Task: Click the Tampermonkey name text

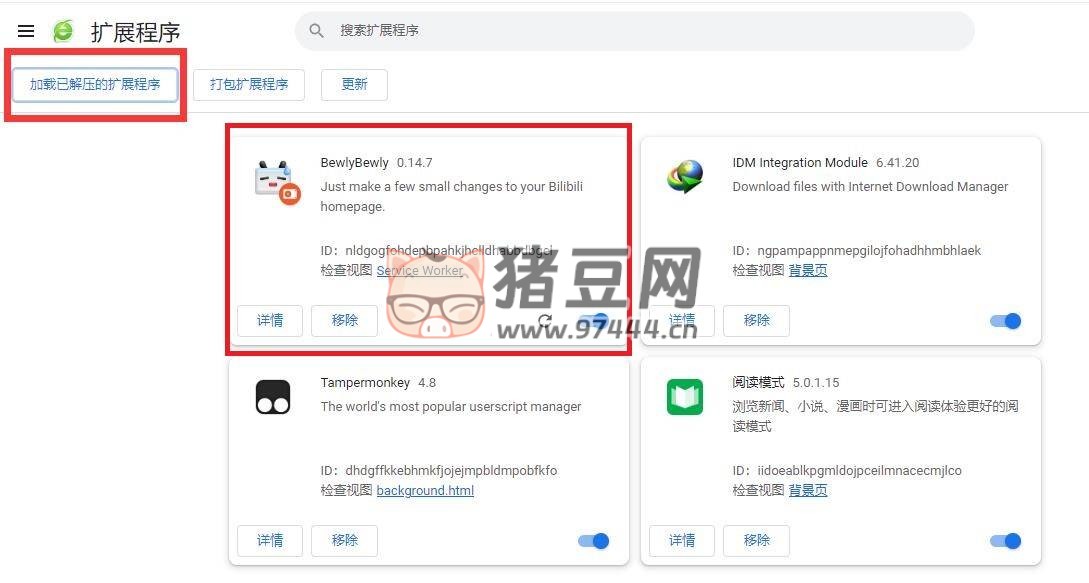Action: point(365,383)
